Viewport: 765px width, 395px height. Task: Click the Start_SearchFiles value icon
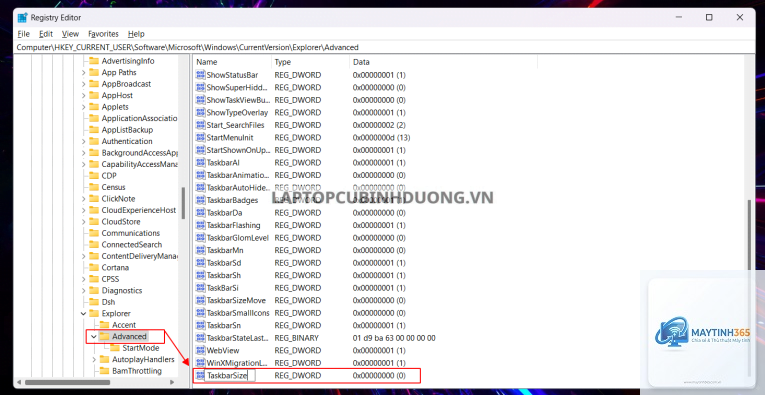click(x=200, y=125)
